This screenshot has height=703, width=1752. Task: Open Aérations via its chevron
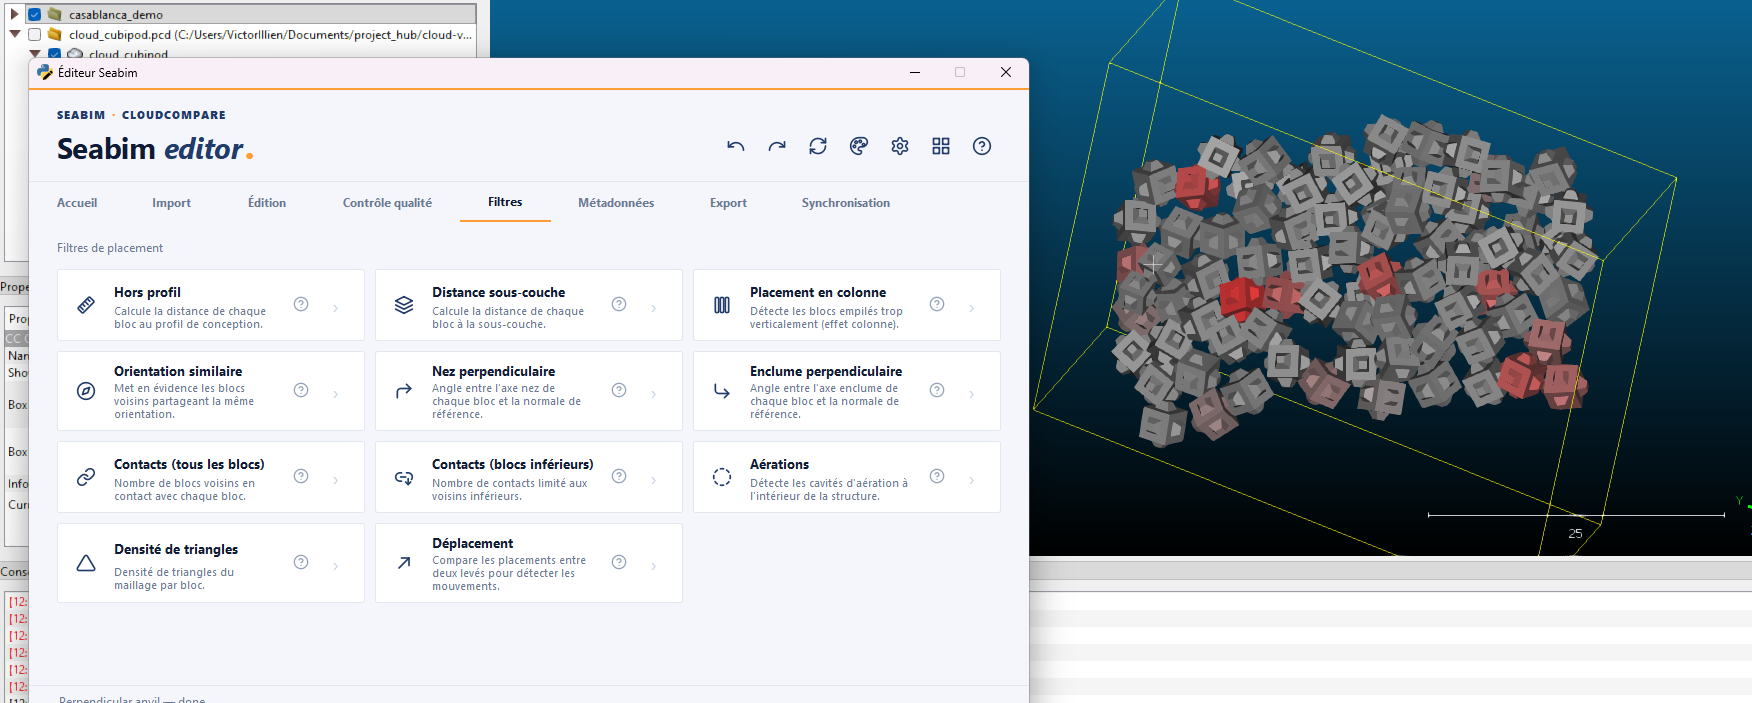click(x=971, y=480)
